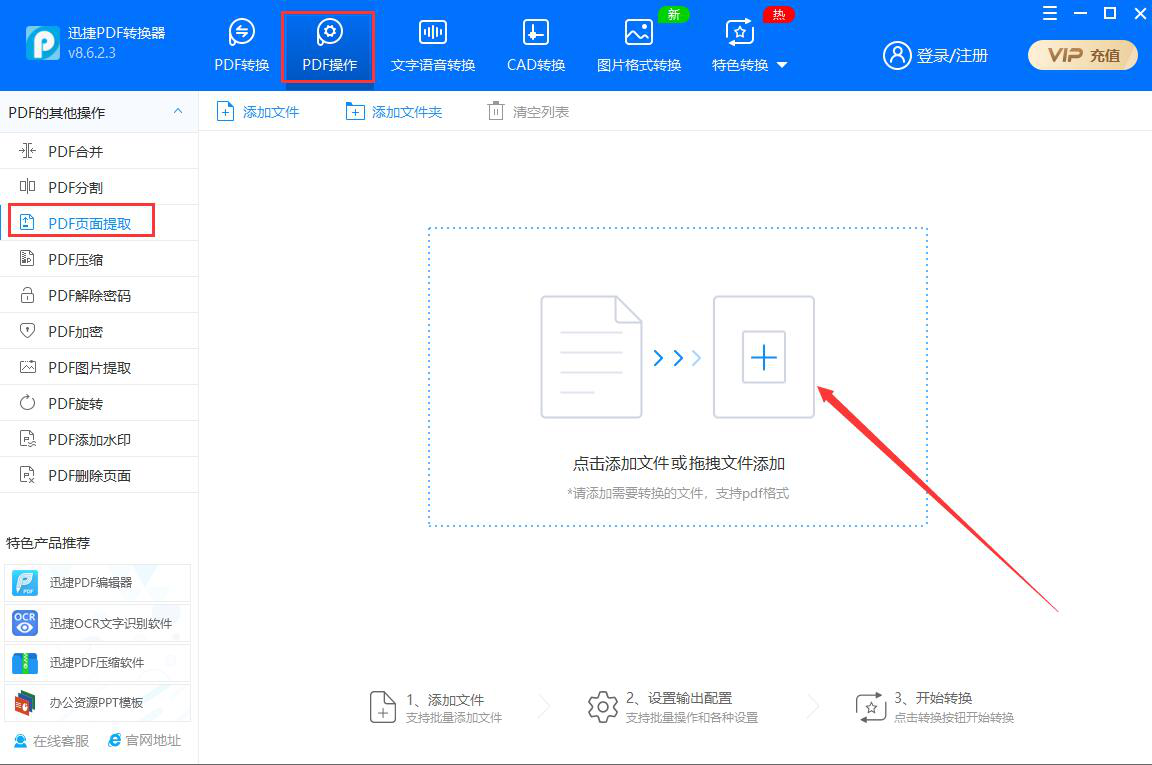The width and height of the screenshot is (1152, 765).
Task: Open the hamburger main menu
Action: coord(1050,13)
